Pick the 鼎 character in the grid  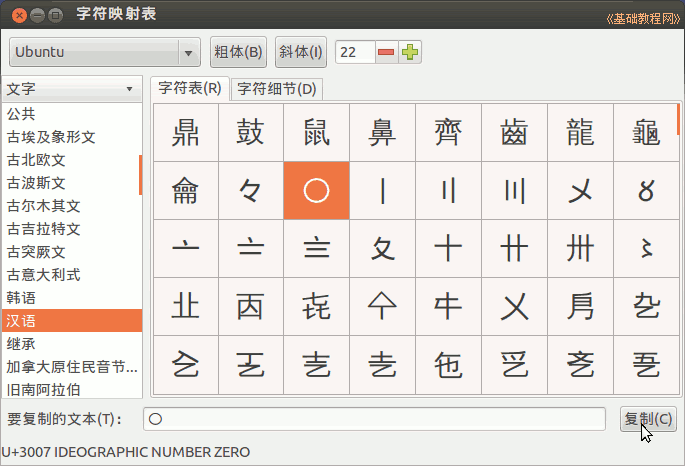click(x=185, y=132)
